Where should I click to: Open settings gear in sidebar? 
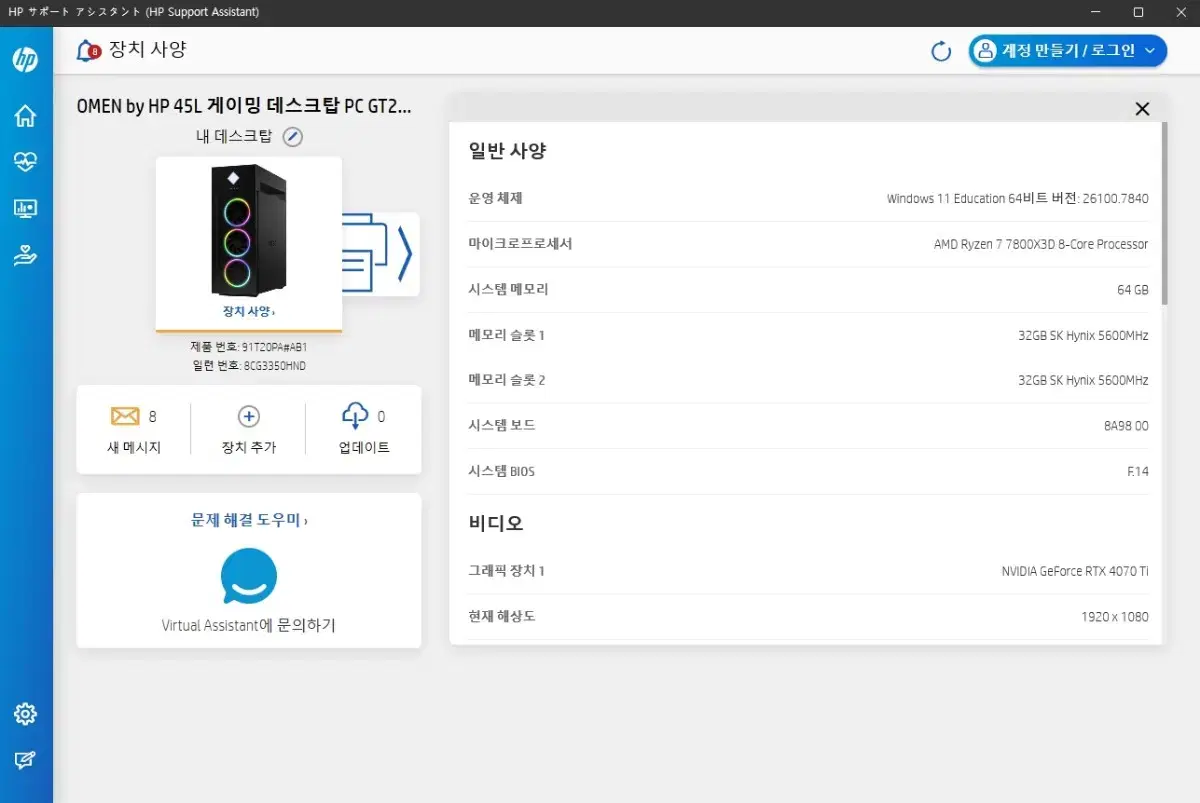[25, 714]
